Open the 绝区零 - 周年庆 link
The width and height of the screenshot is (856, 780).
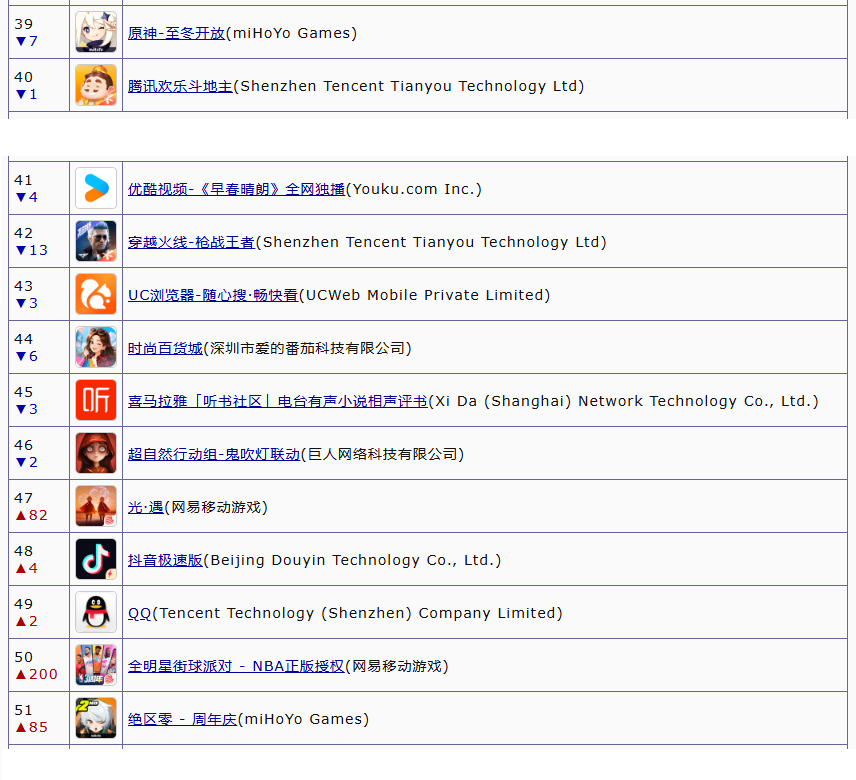point(182,719)
